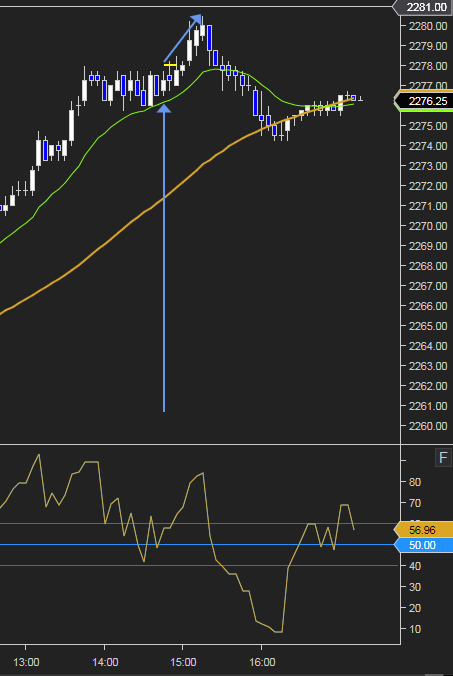Click the 2266.00 price axis label
This screenshot has height=676, width=453.
[x=428, y=306]
